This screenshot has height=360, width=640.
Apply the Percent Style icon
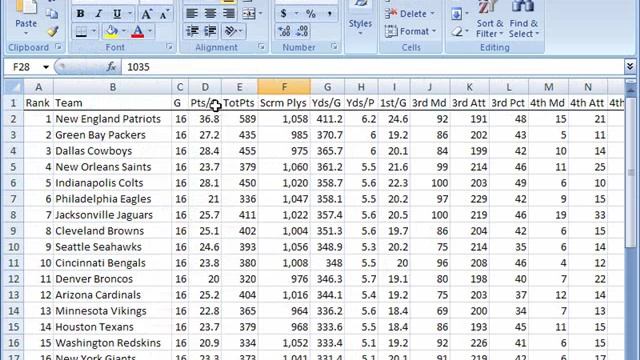[x=311, y=14]
